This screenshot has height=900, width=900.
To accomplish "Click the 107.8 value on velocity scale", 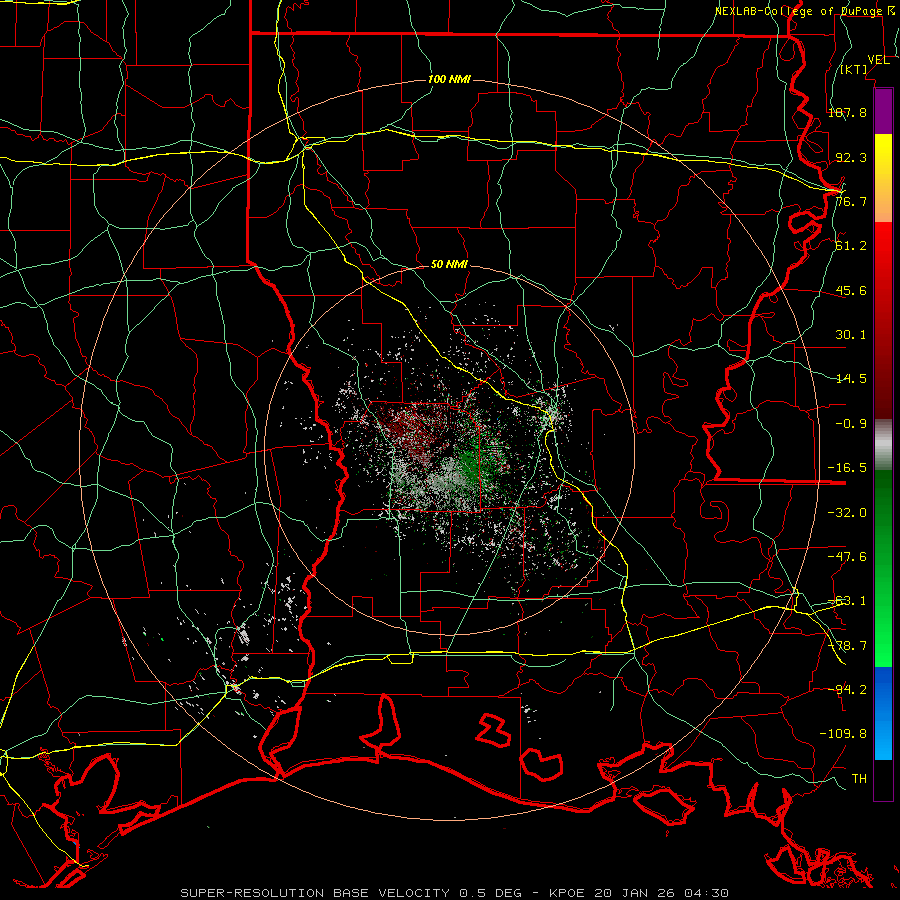I will pyautogui.click(x=847, y=112).
